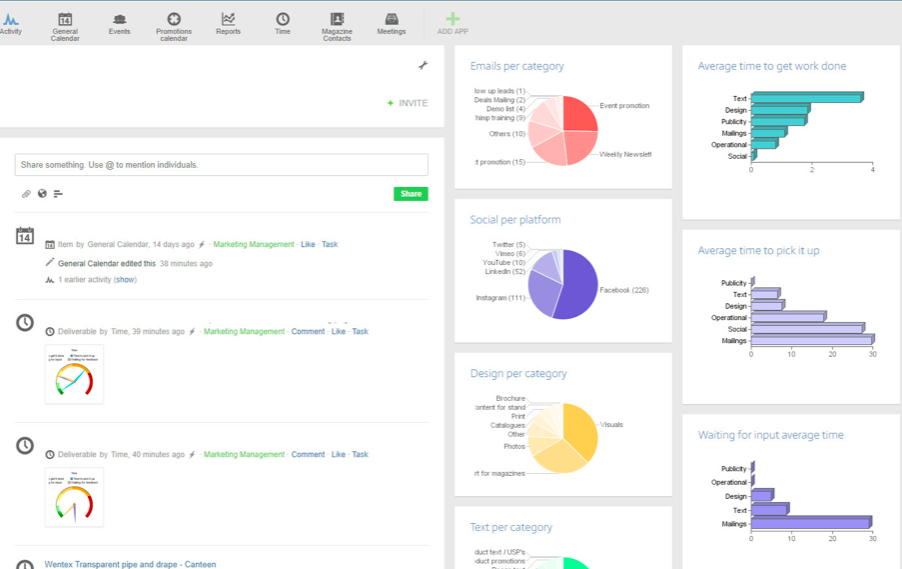Click Text per category widget title

tap(511, 527)
